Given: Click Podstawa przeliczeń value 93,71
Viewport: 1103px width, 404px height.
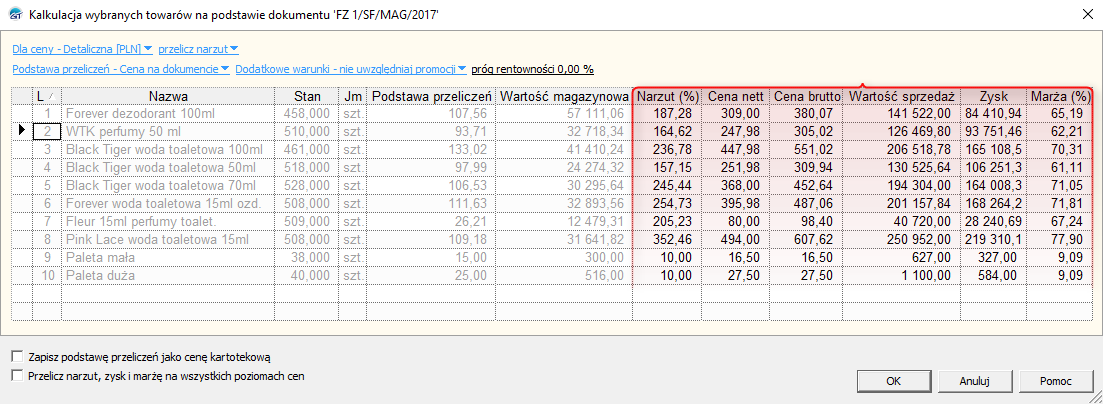Looking at the screenshot, I should tap(431, 130).
